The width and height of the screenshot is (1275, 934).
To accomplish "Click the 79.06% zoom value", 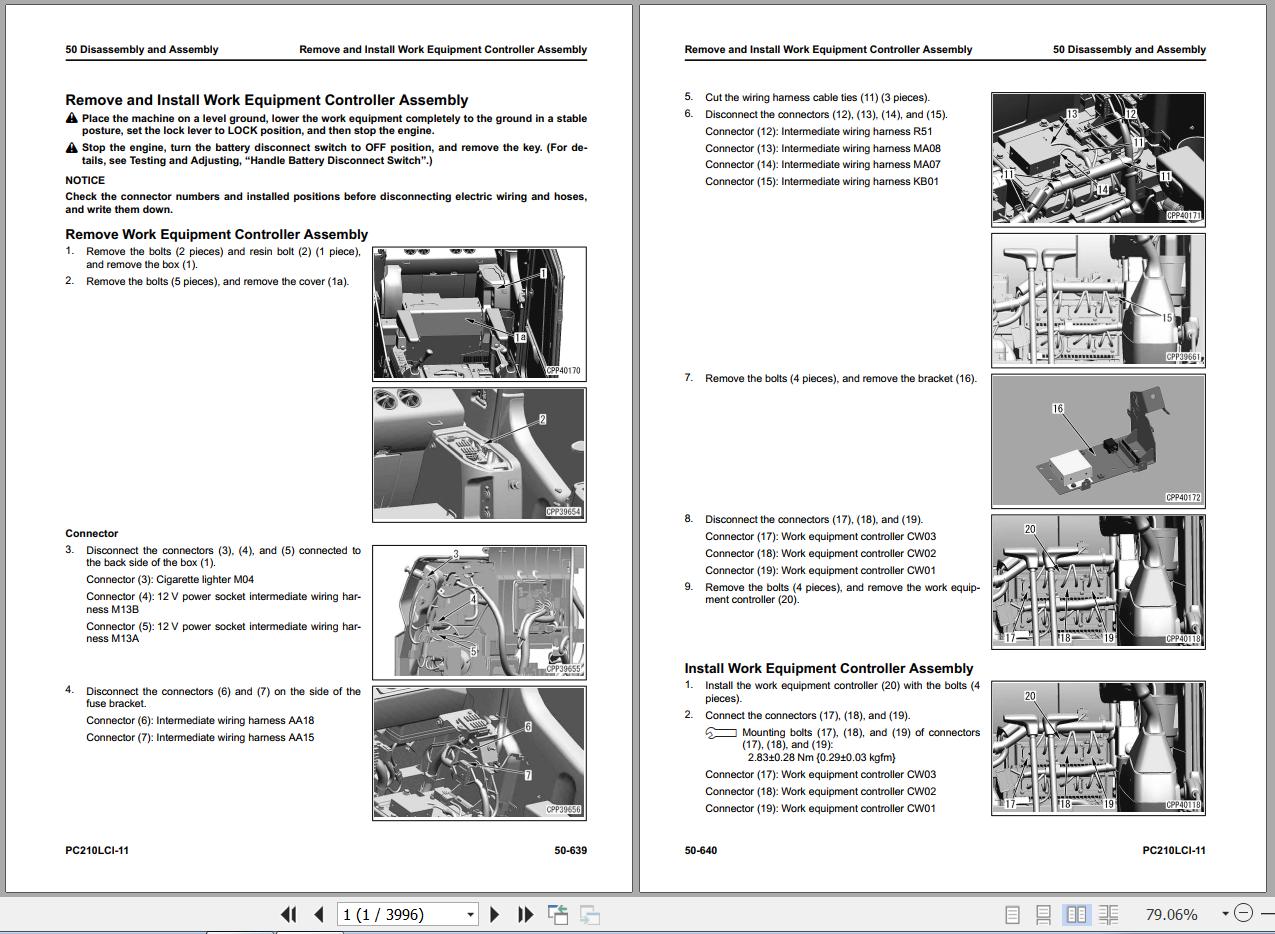I will coord(1171,914).
